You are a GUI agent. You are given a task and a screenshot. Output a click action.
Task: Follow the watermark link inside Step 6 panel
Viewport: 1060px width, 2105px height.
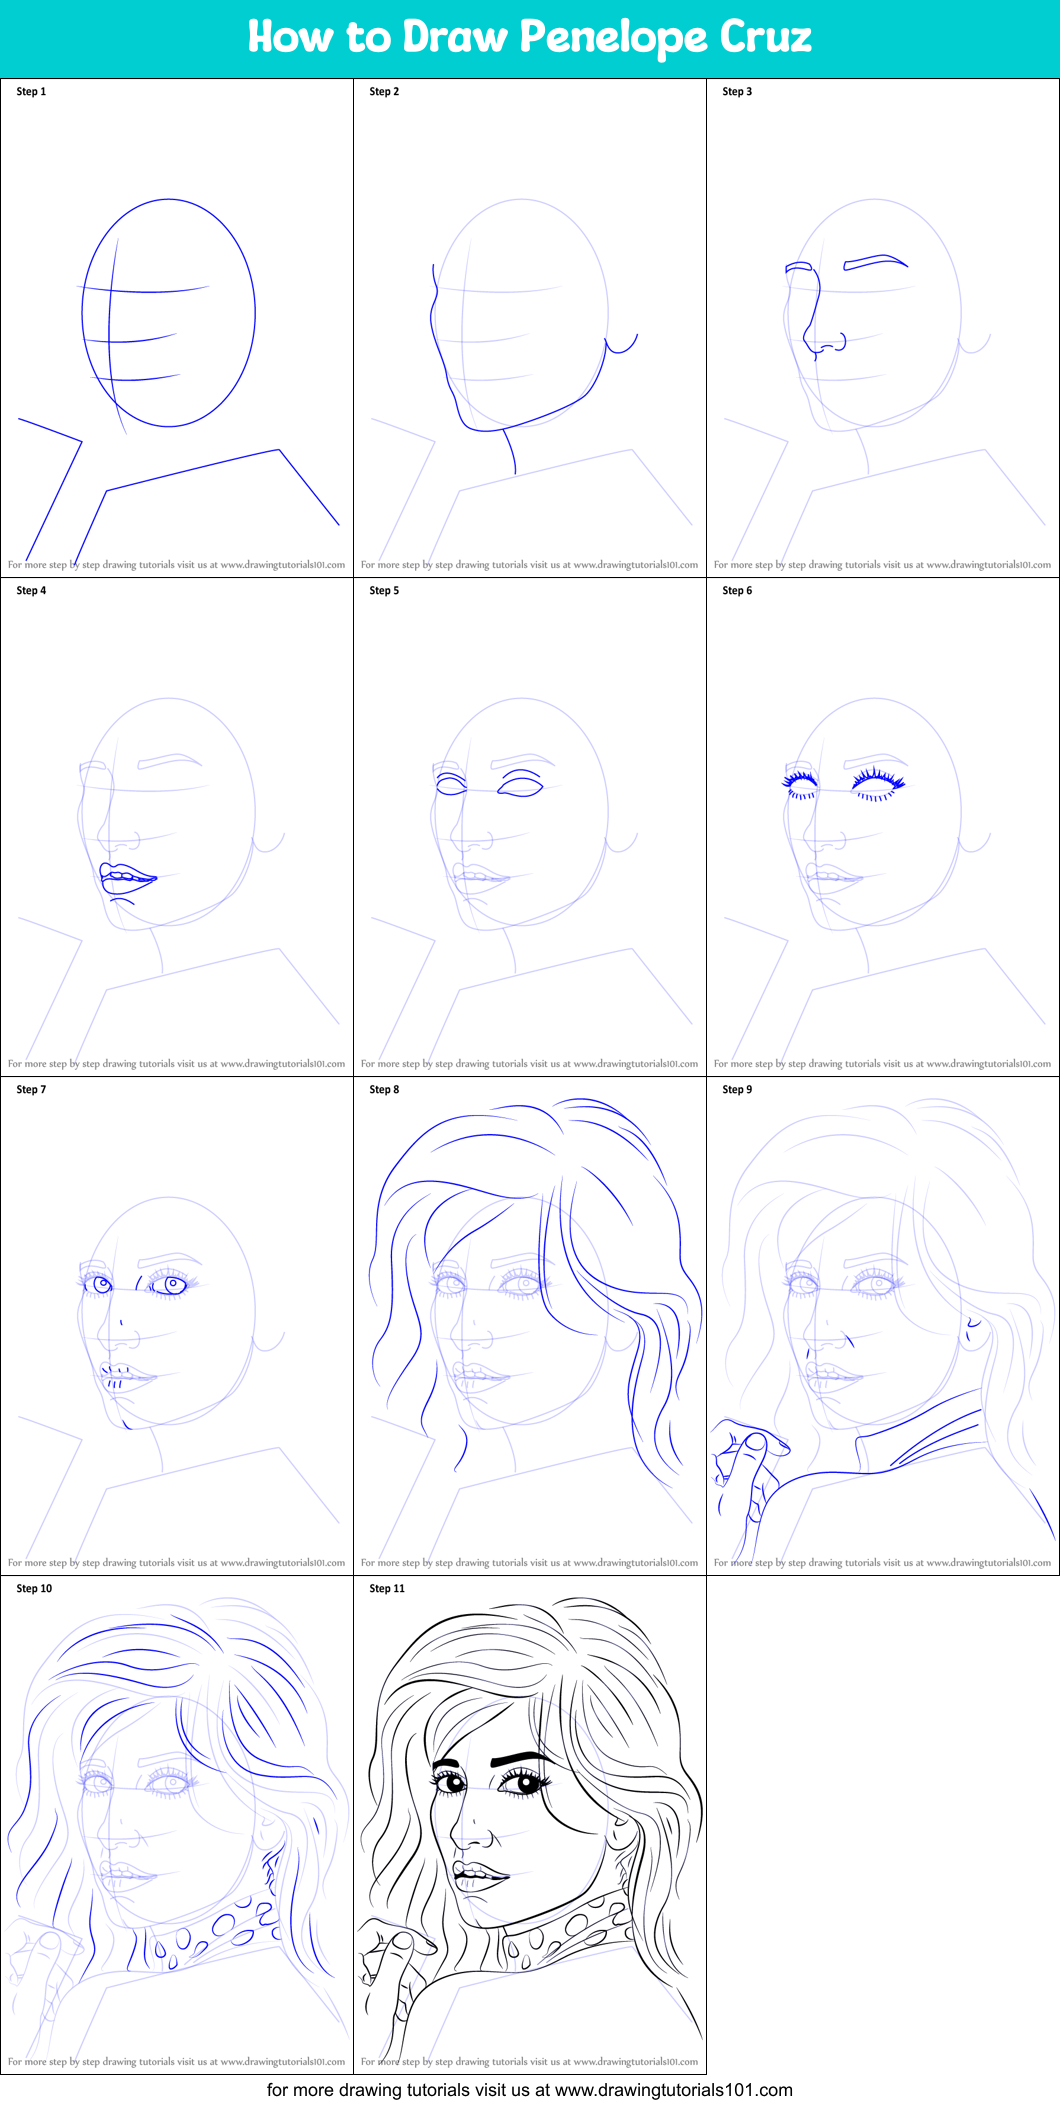coord(883,1064)
